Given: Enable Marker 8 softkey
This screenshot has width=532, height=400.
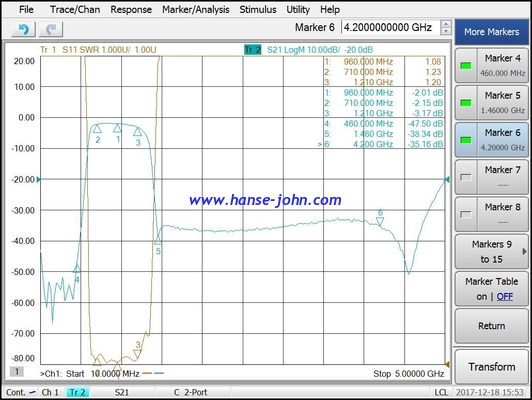Looking at the screenshot, I should coord(492,214).
